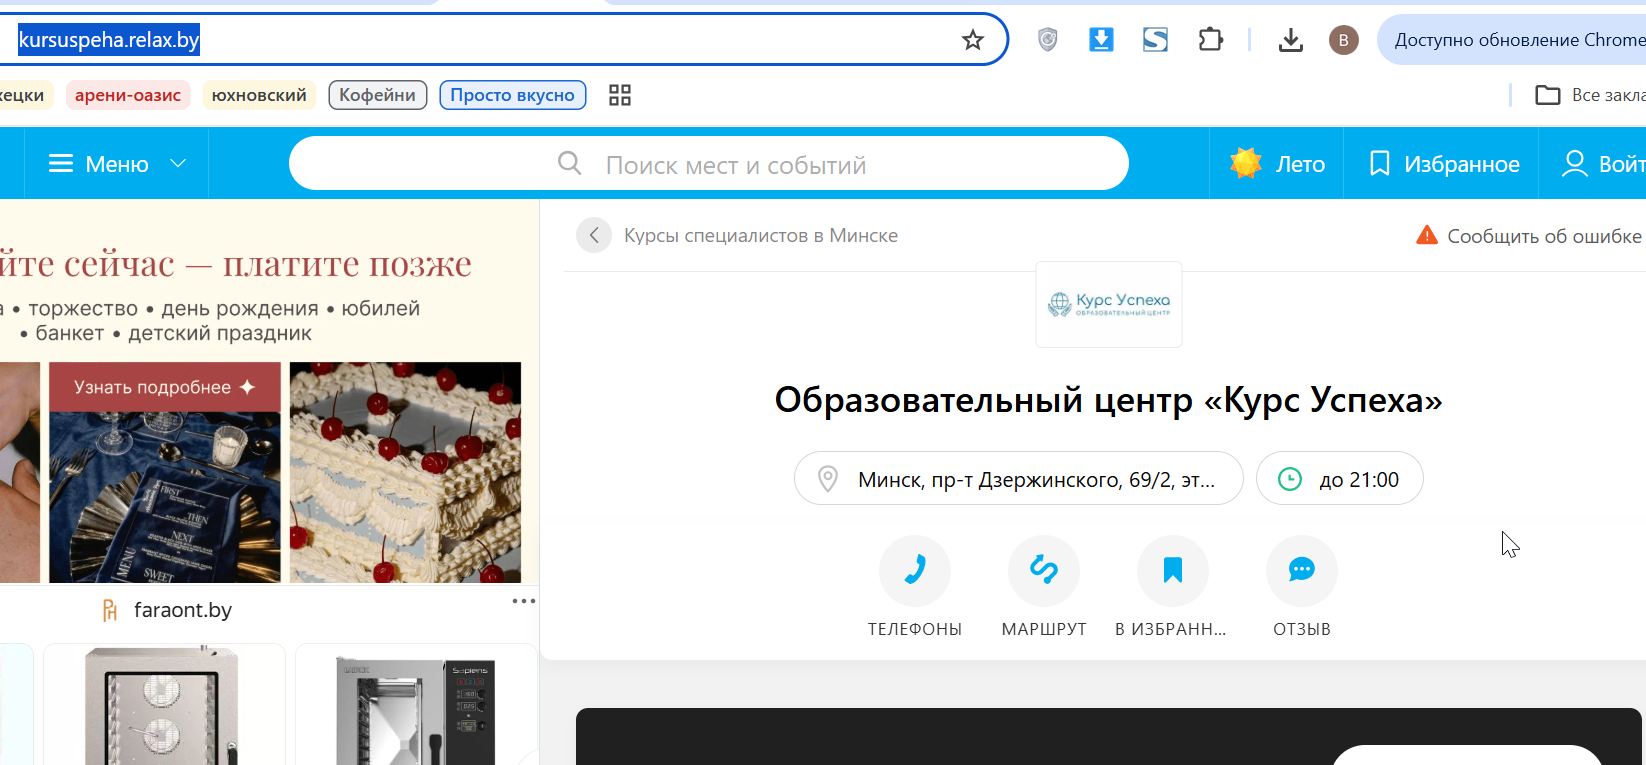Screen dimensions: 1646x765
Task: Open Избранное in the site header
Action: 1444,163
